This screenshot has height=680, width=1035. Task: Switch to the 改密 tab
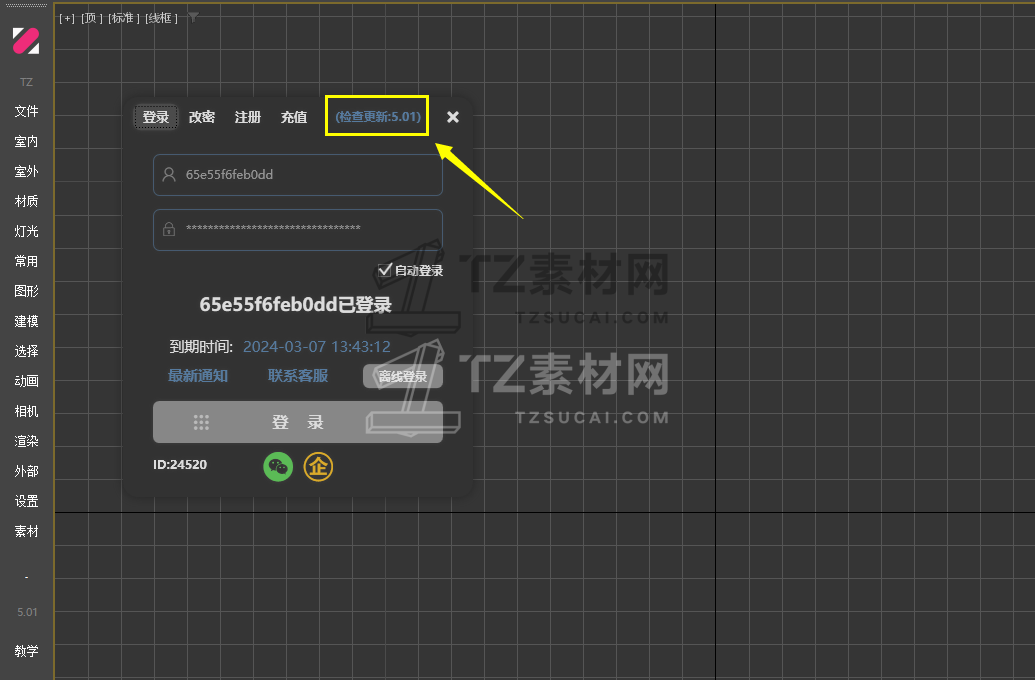pos(202,117)
